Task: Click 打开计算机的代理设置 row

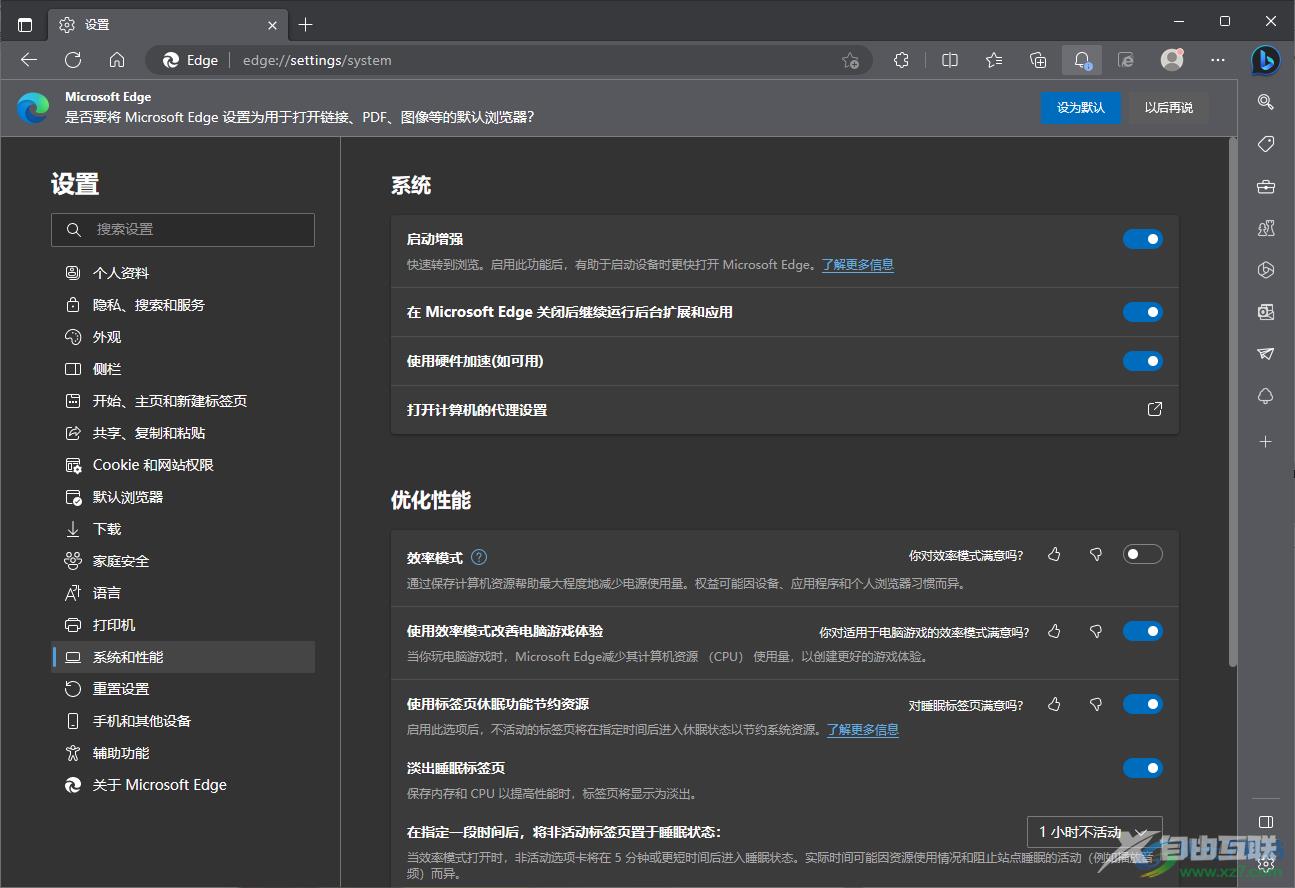Action: coord(785,410)
